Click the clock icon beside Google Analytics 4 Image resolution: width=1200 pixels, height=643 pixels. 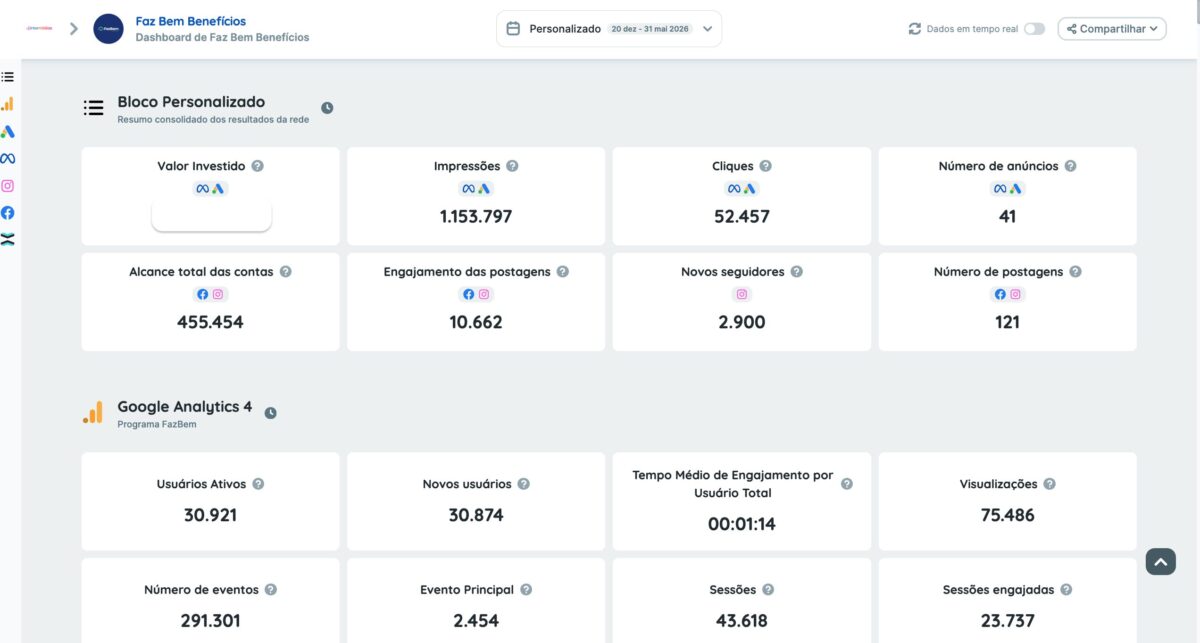[x=270, y=413]
